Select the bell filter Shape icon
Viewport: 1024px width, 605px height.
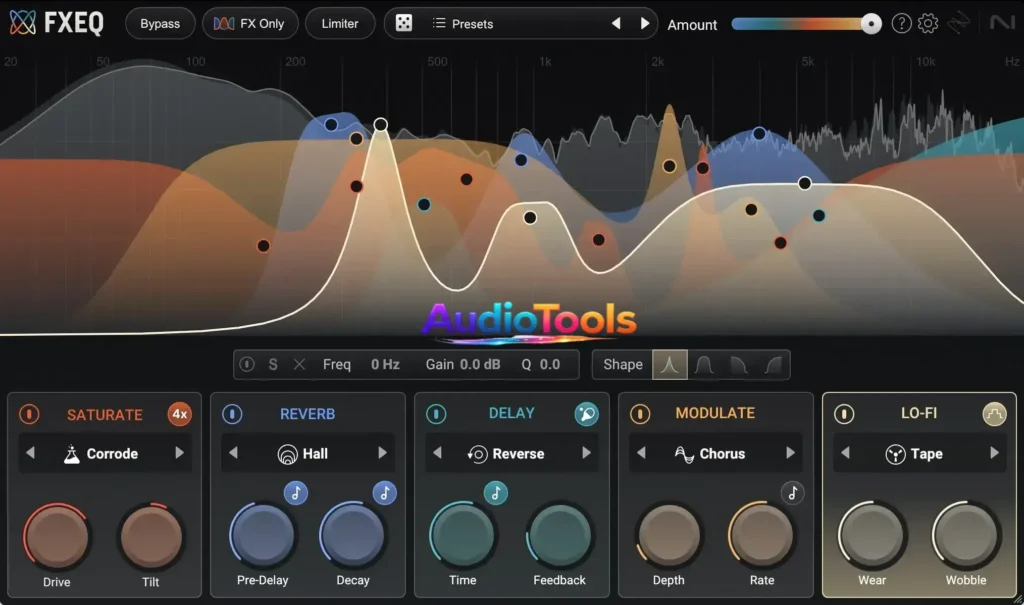point(670,364)
